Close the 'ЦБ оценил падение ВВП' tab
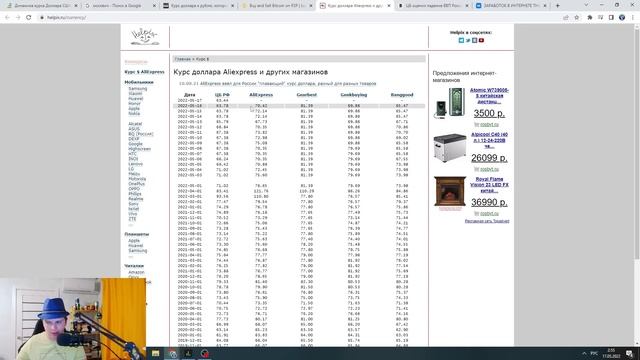Image resolution: width=640 pixels, height=360 pixels. tap(467, 6)
